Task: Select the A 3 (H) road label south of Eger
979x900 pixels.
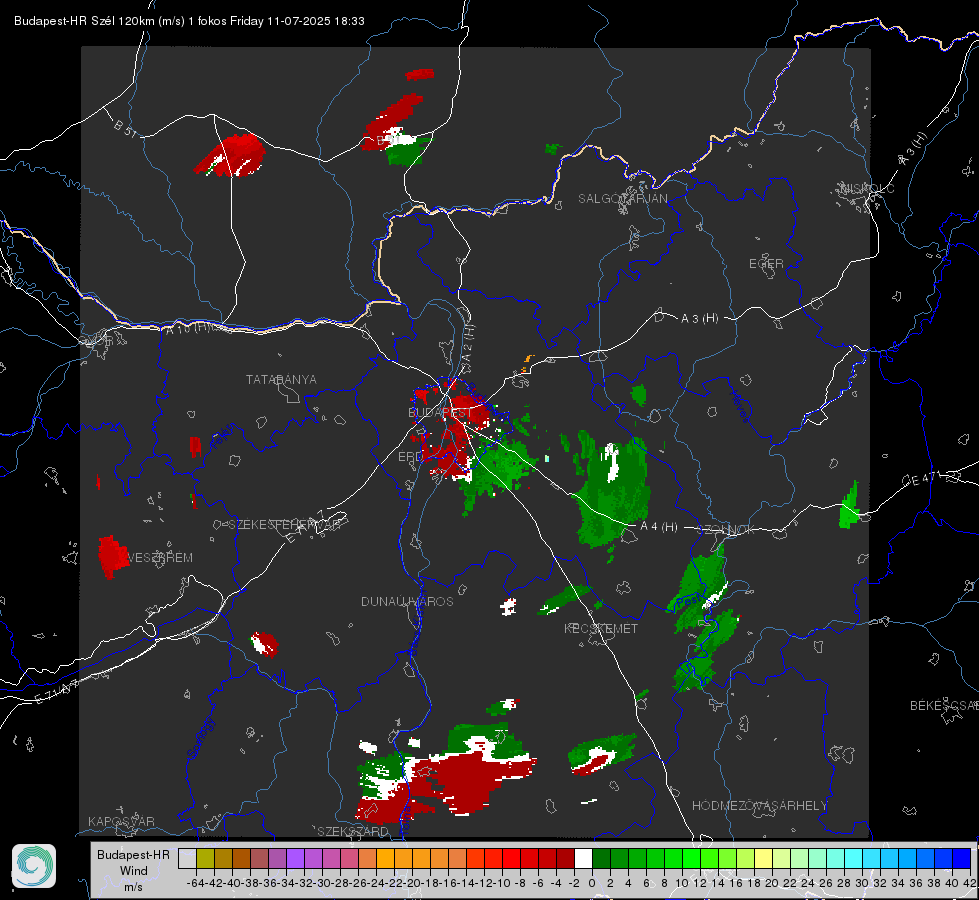Action: pyautogui.click(x=699, y=319)
